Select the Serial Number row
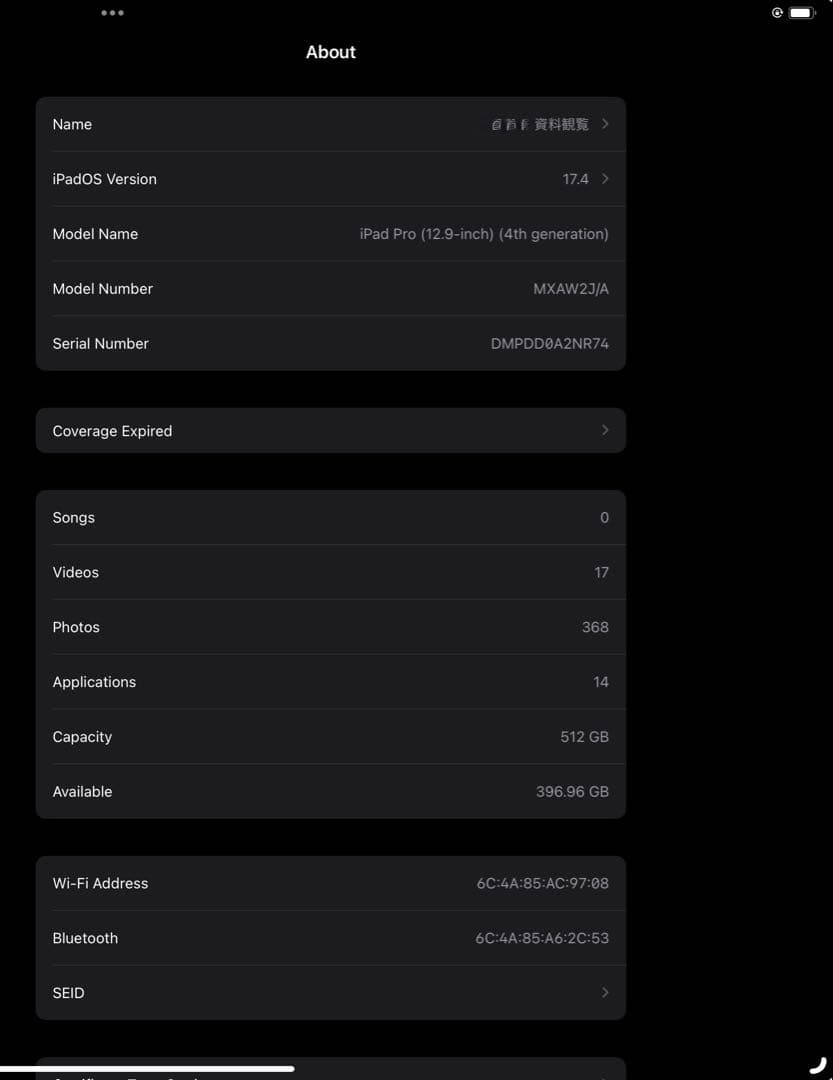The width and height of the screenshot is (833, 1080). [x=330, y=343]
